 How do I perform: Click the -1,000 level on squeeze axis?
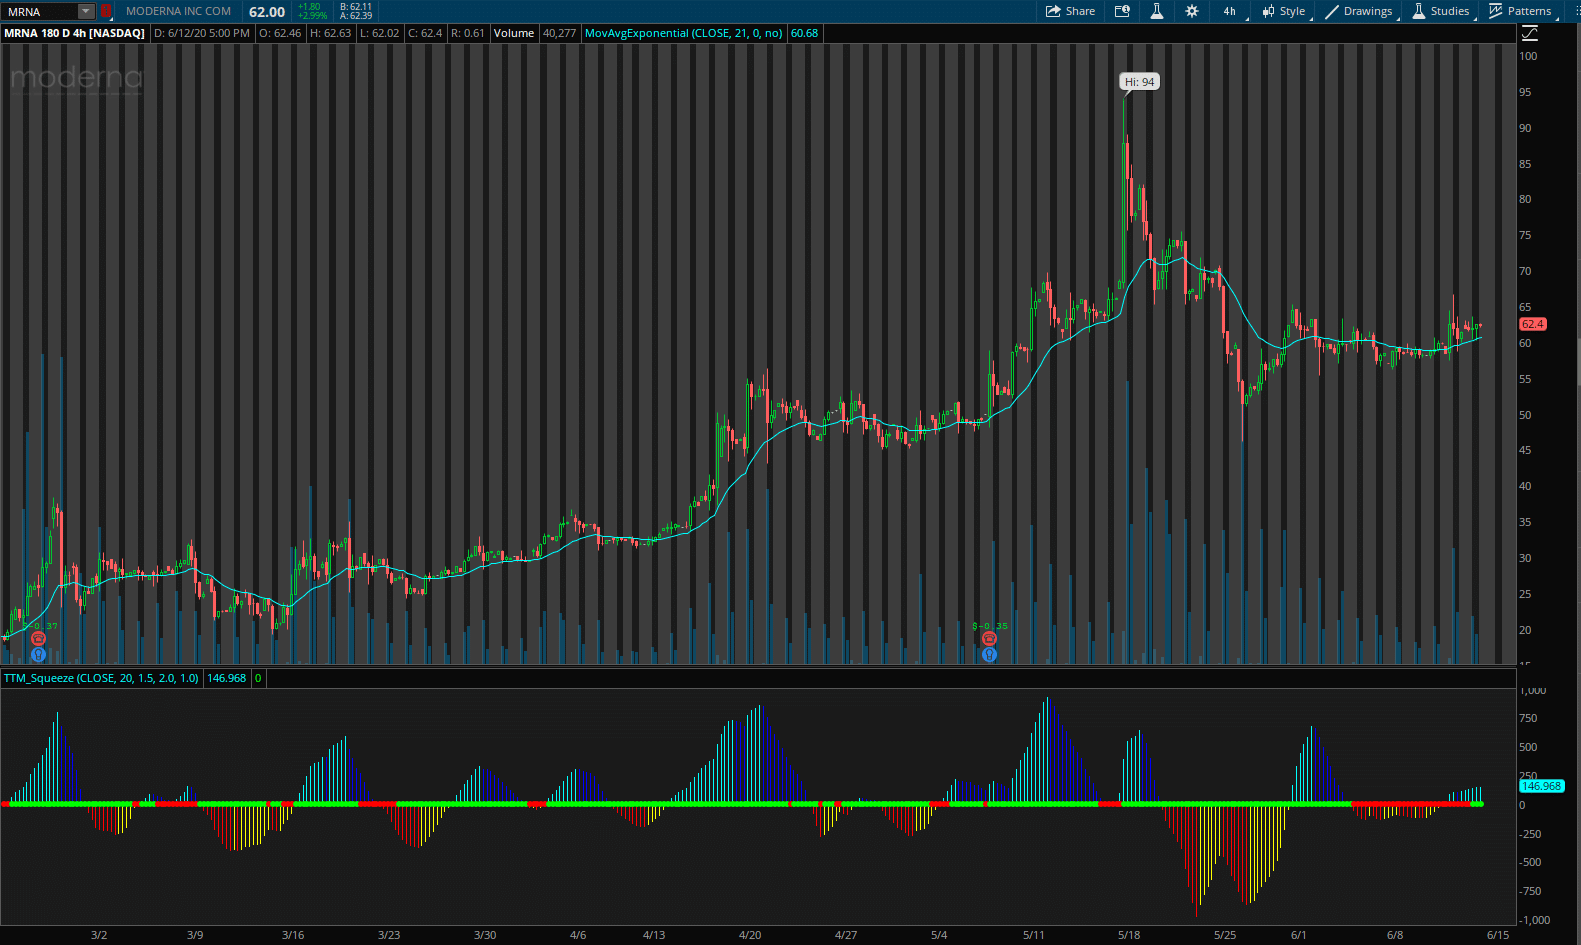click(1535, 920)
